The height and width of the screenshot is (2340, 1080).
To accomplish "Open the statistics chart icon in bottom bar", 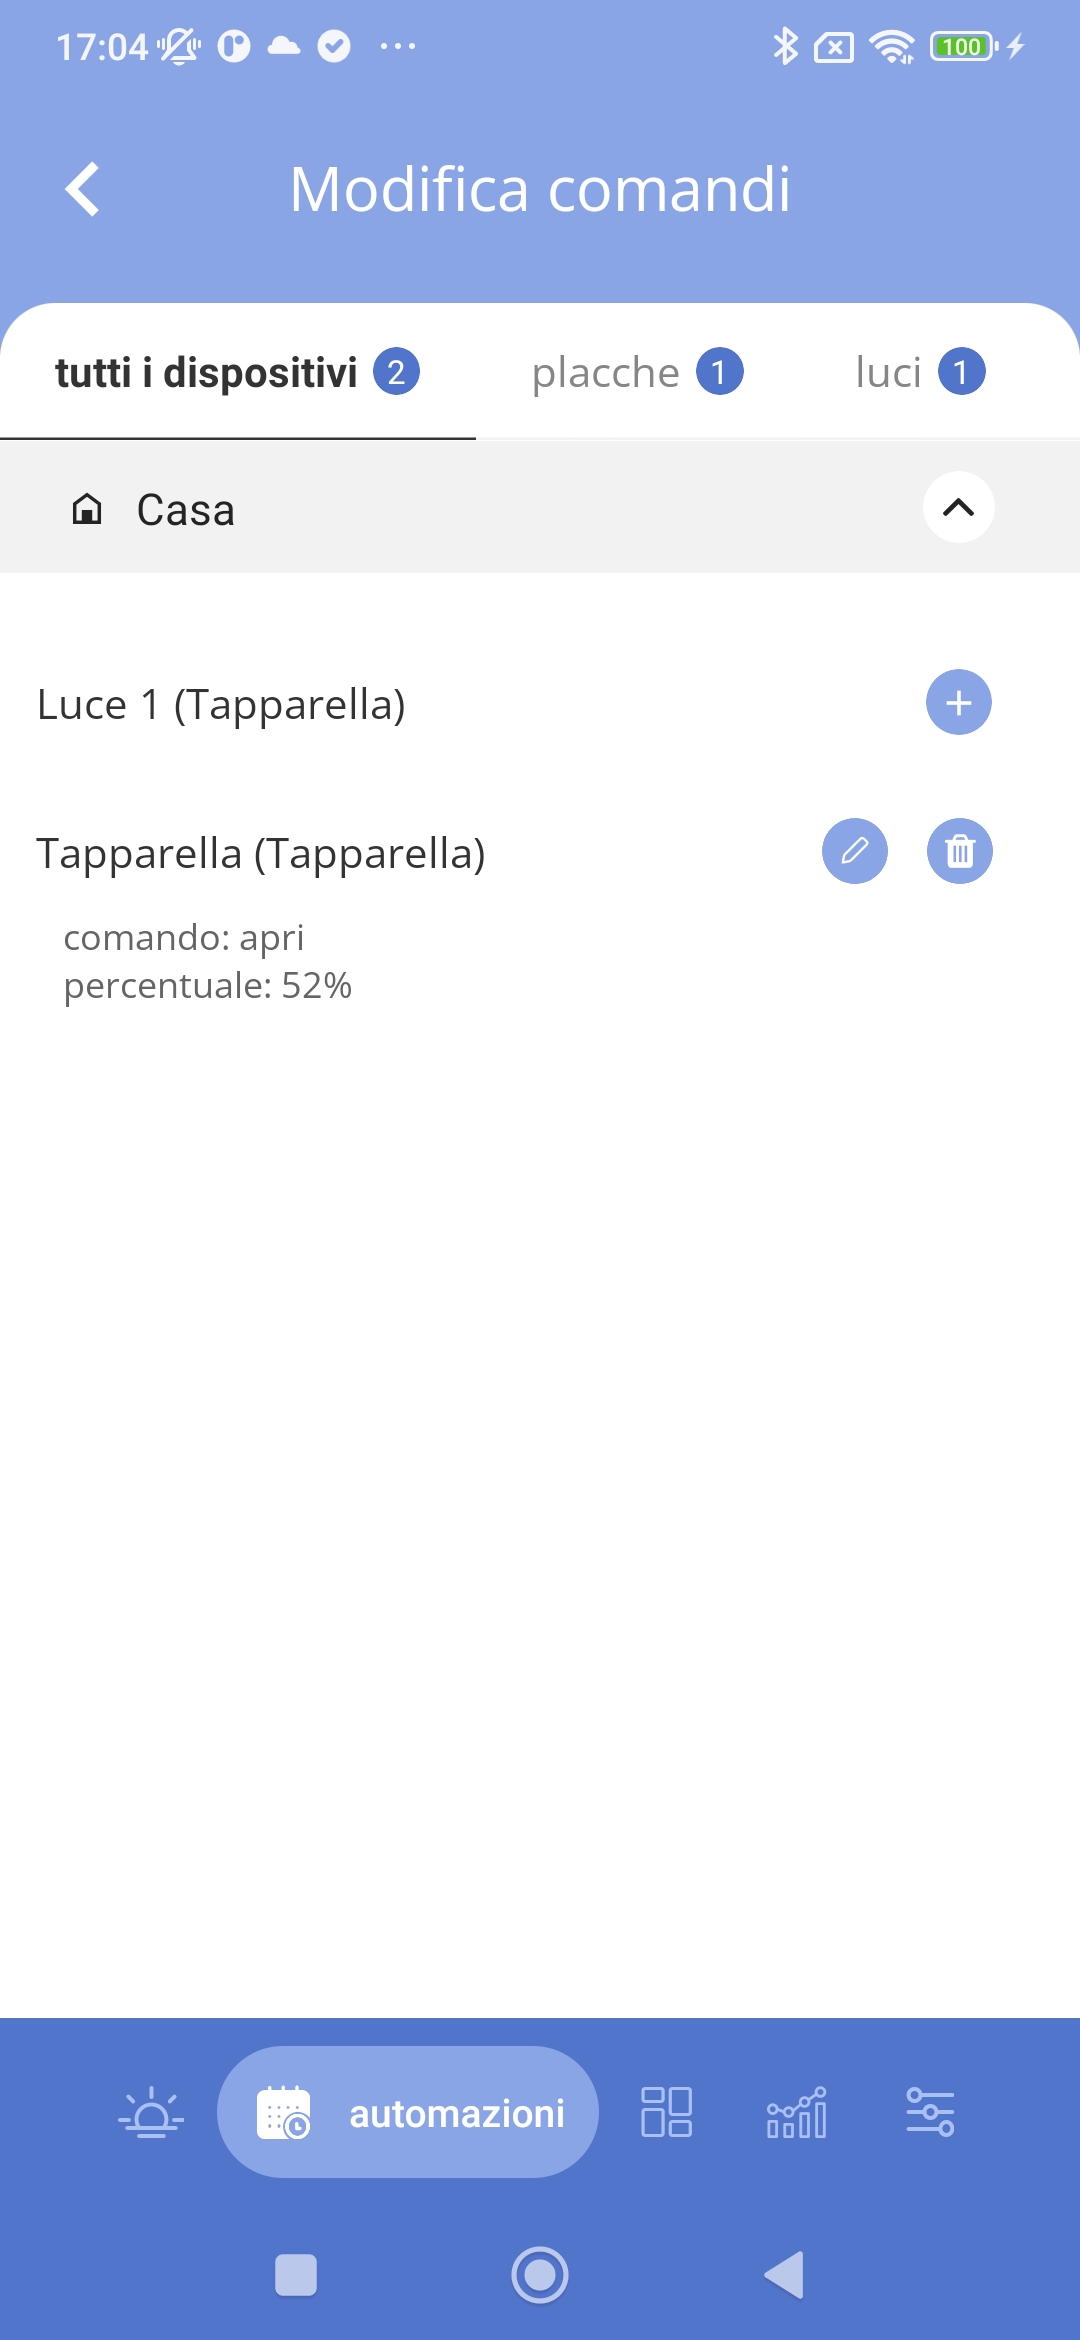I will (796, 2112).
